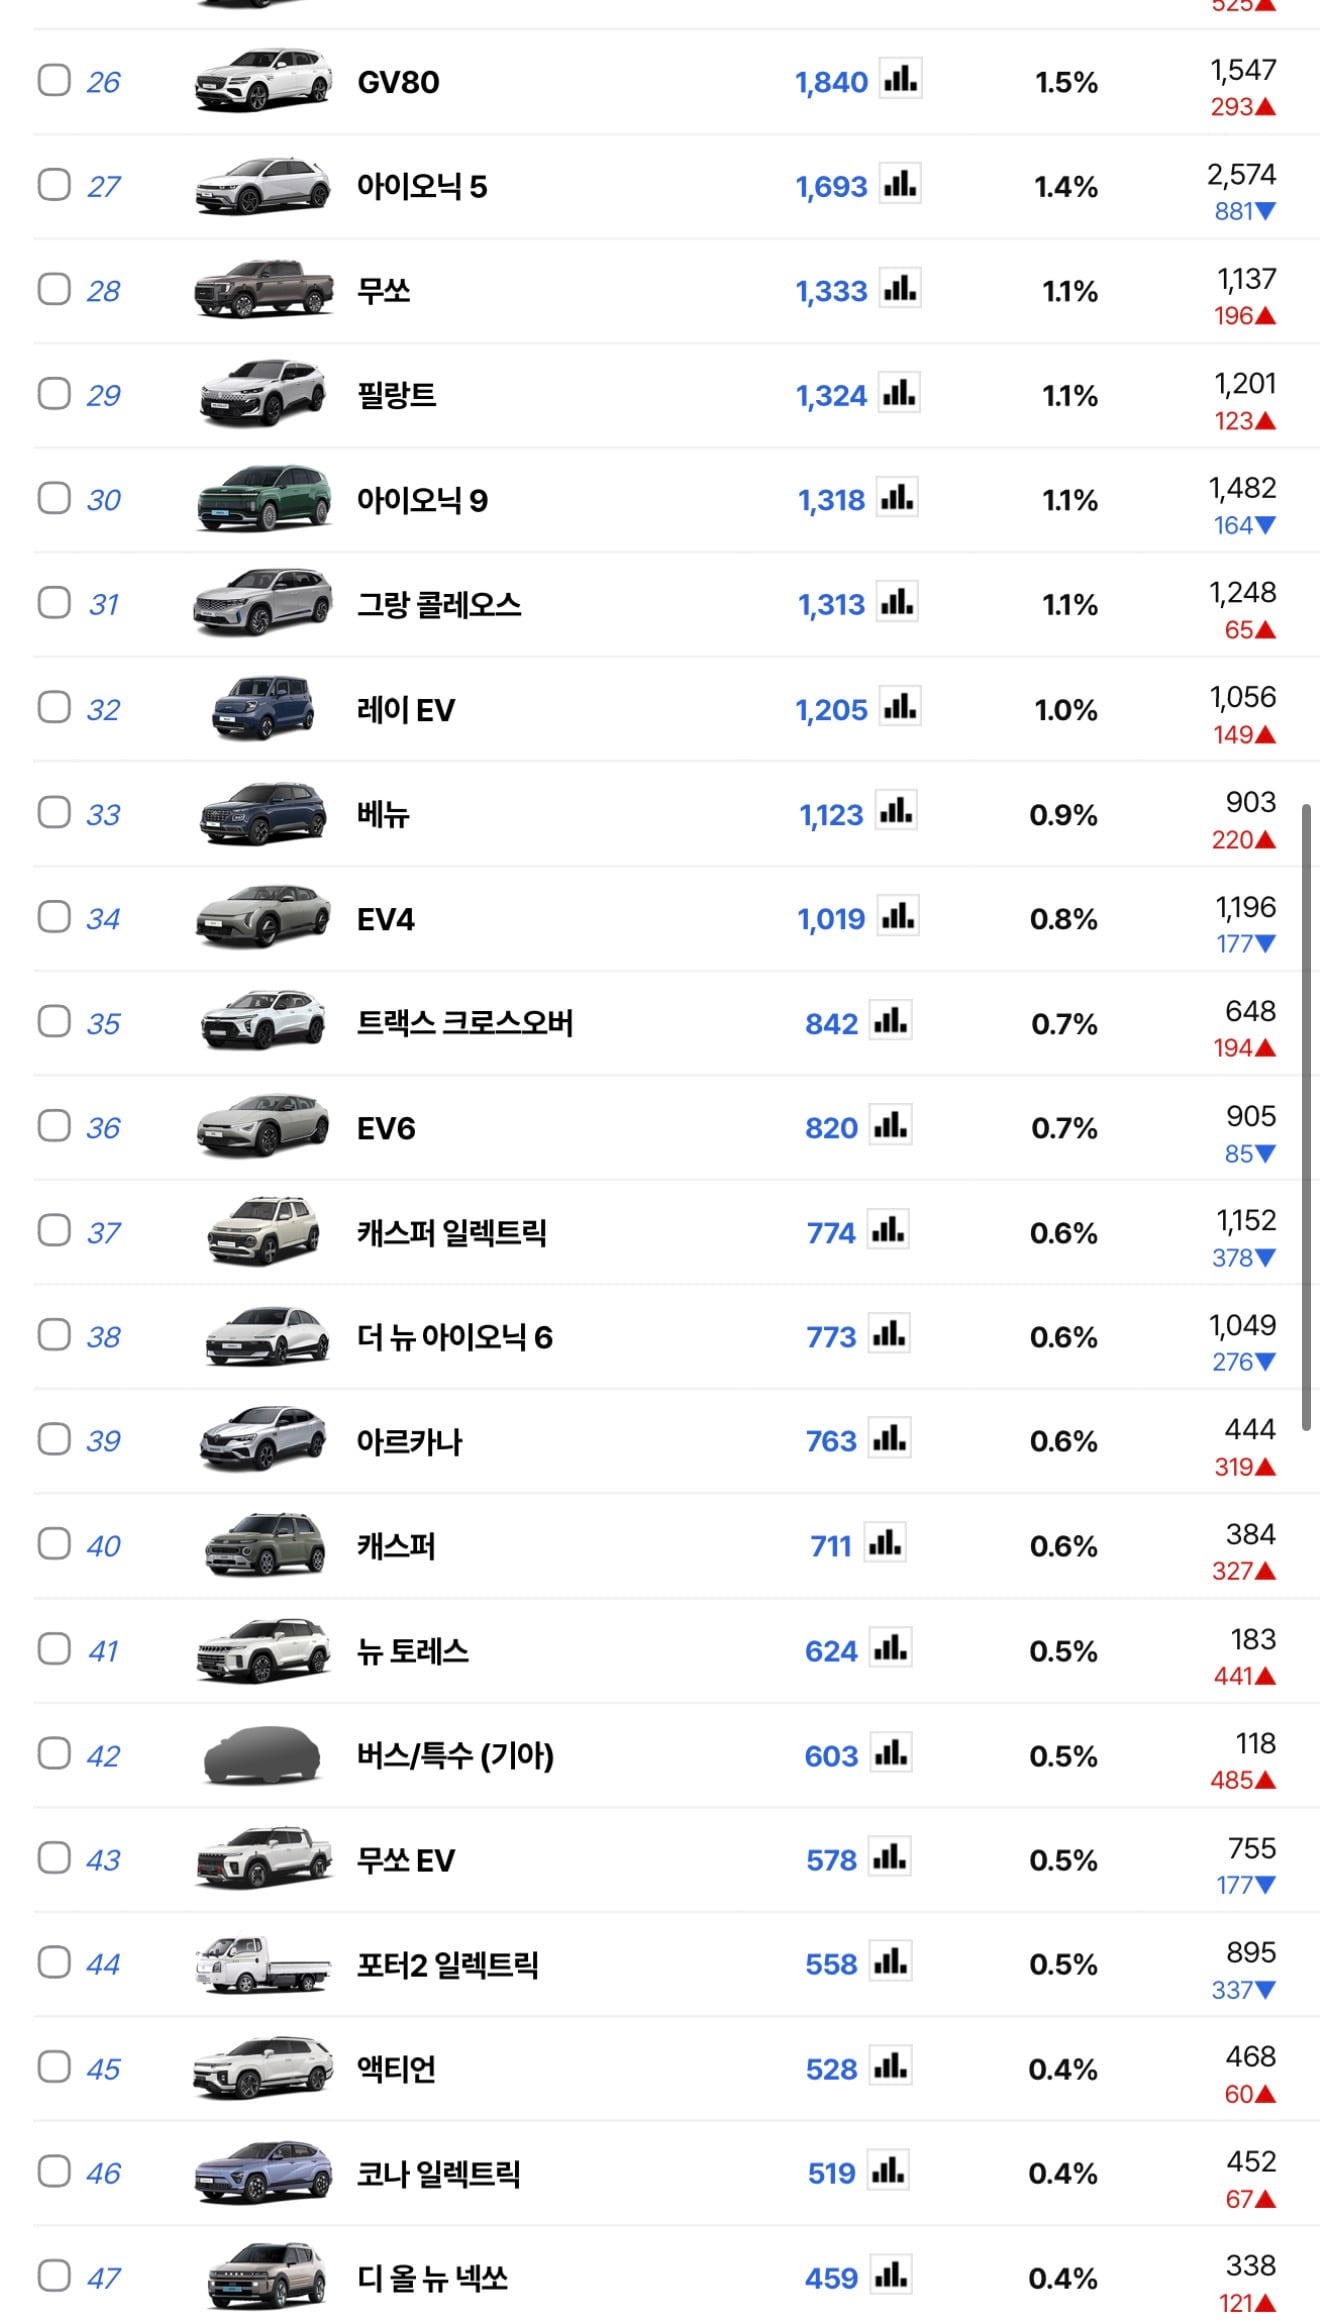Click the 1,333 sales figure for 무쏘

point(831,291)
